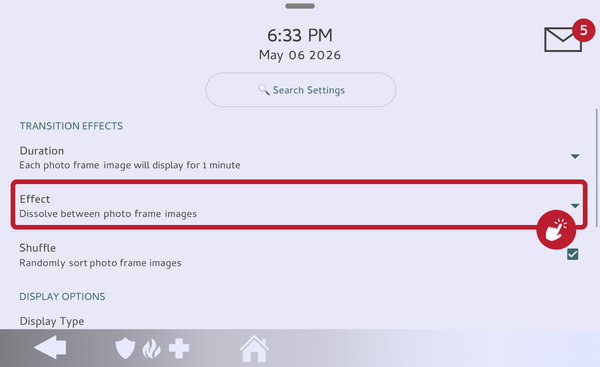The width and height of the screenshot is (600, 367).
Task: Tap the medical plus emergency icon
Action: click(179, 349)
